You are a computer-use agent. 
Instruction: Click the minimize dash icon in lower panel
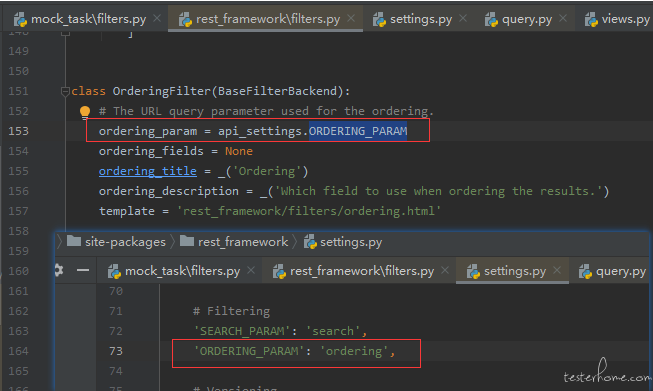point(83,270)
